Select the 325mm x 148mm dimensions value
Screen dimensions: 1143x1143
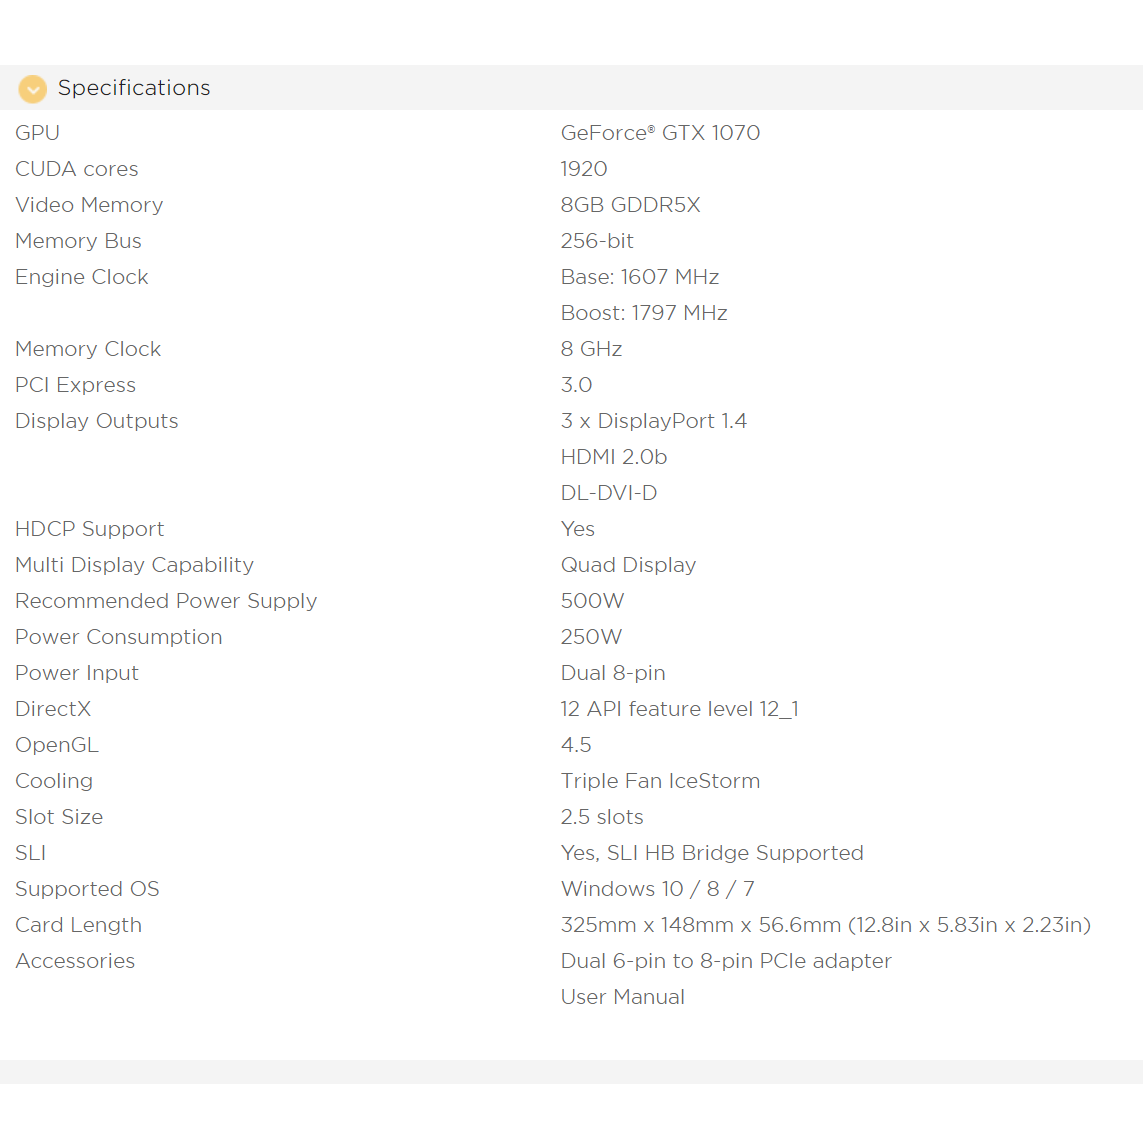coord(826,925)
